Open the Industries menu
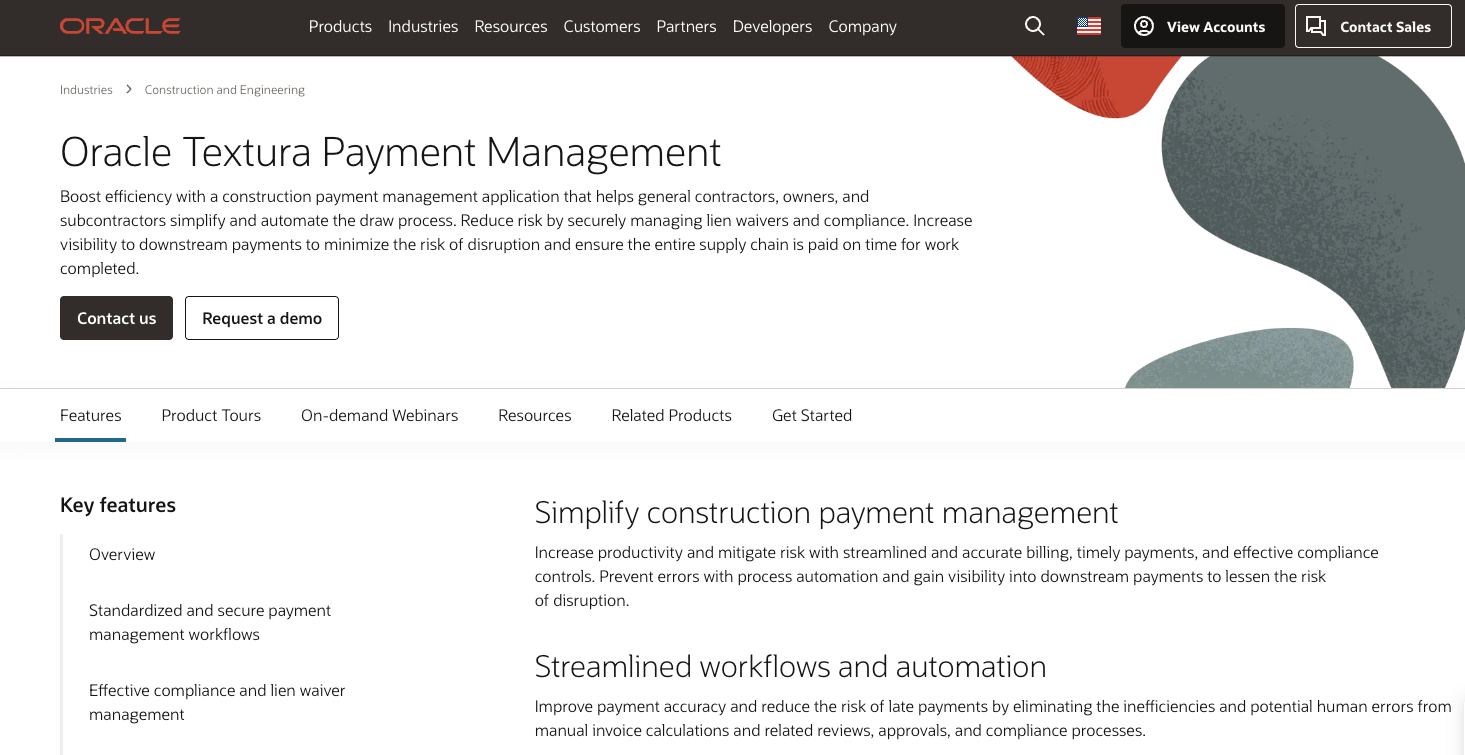Viewport: 1465px width, 755px height. [423, 27]
